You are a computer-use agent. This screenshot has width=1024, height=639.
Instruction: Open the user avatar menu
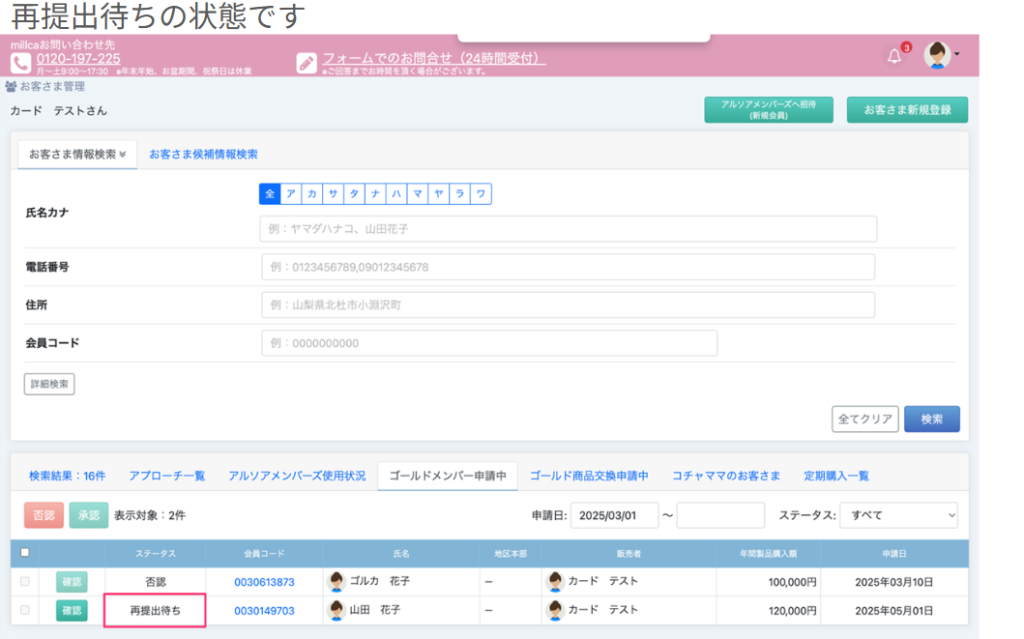tap(939, 55)
